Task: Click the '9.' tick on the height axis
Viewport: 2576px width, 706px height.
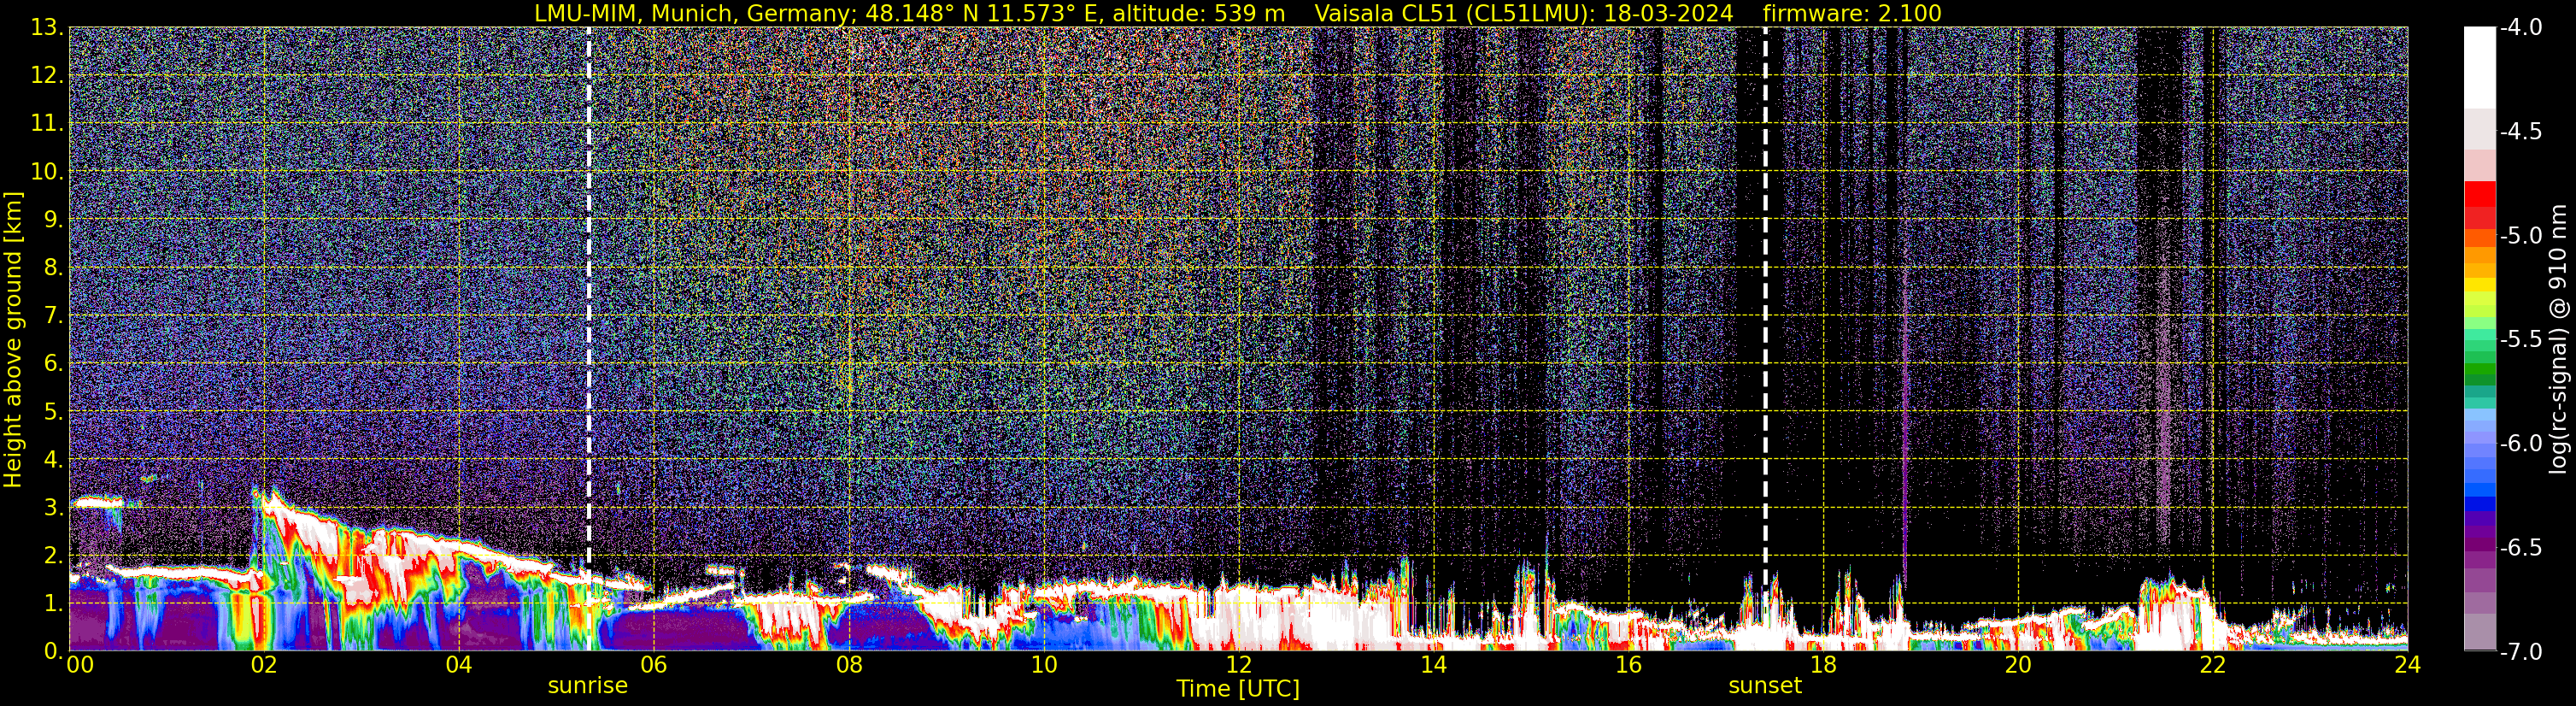Action: (x=54, y=219)
